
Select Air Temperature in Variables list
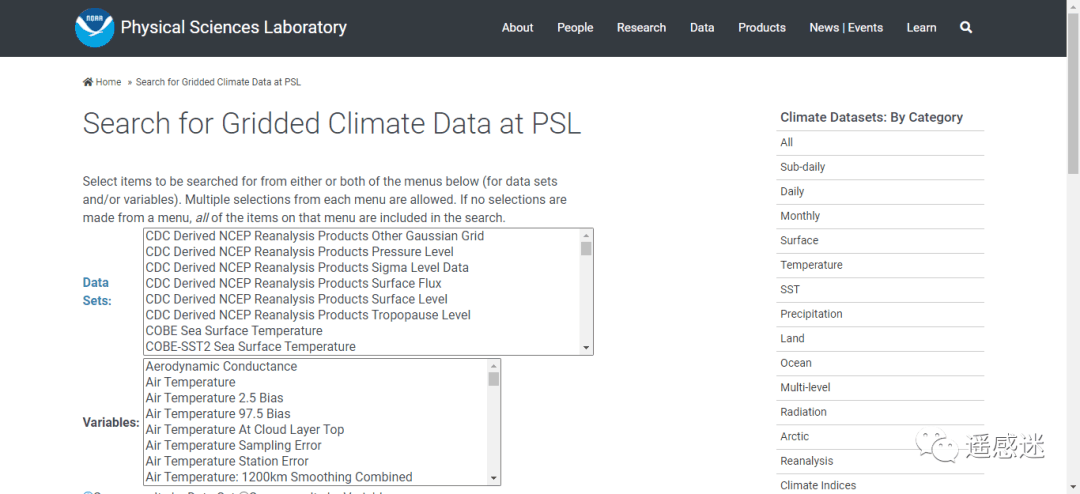point(191,382)
